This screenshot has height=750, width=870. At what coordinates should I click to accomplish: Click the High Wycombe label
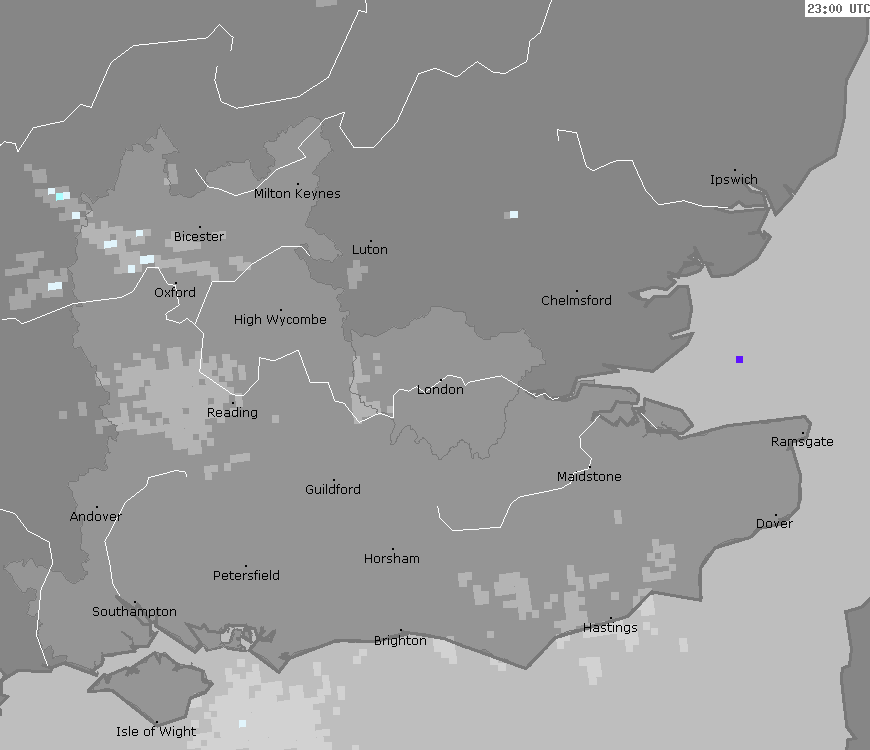coord(280,320)
